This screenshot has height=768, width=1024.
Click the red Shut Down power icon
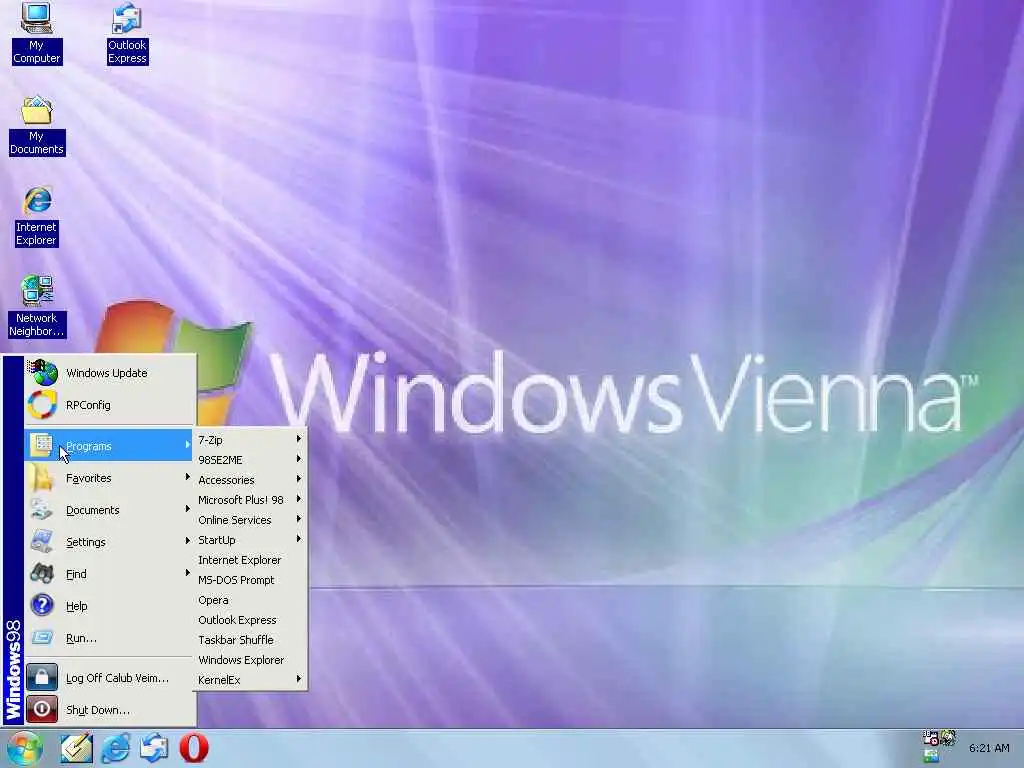(x=42, y=709)
